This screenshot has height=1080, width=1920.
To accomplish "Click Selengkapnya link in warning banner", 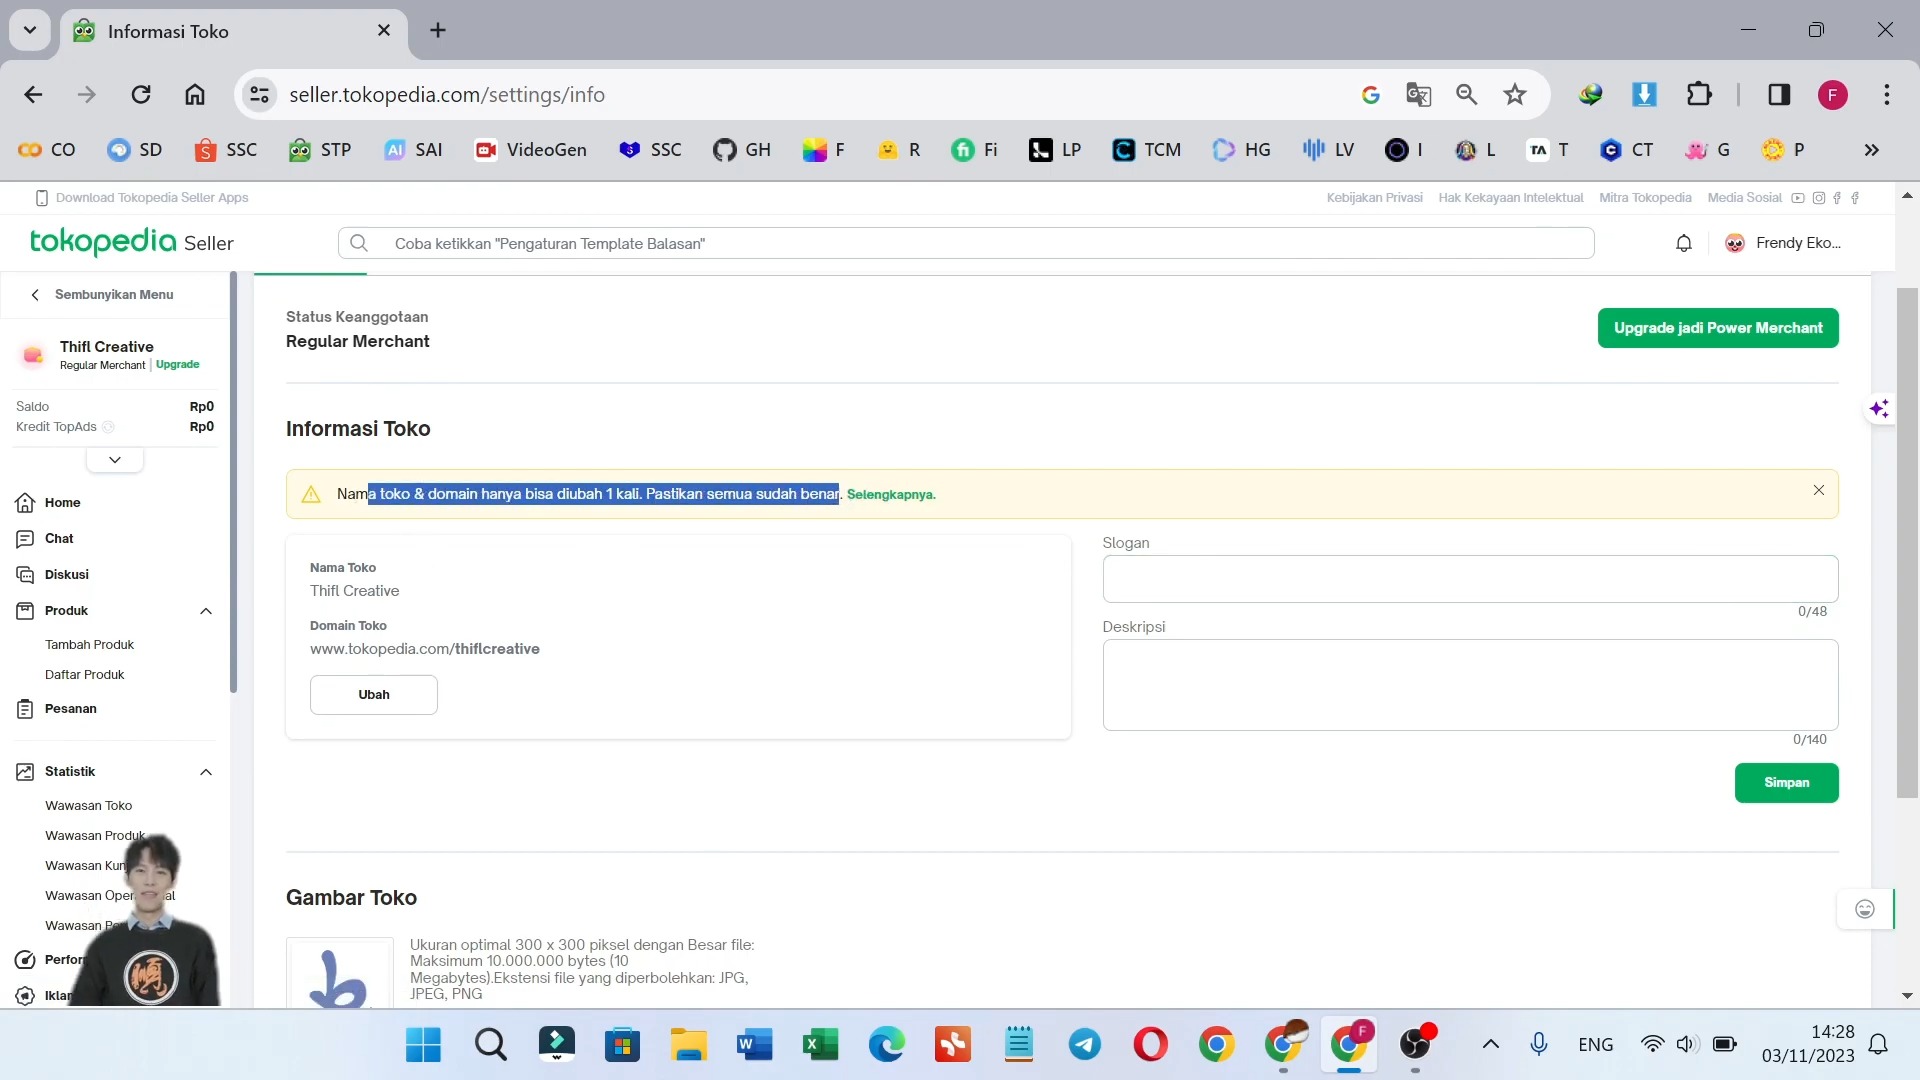I will 890,493.
